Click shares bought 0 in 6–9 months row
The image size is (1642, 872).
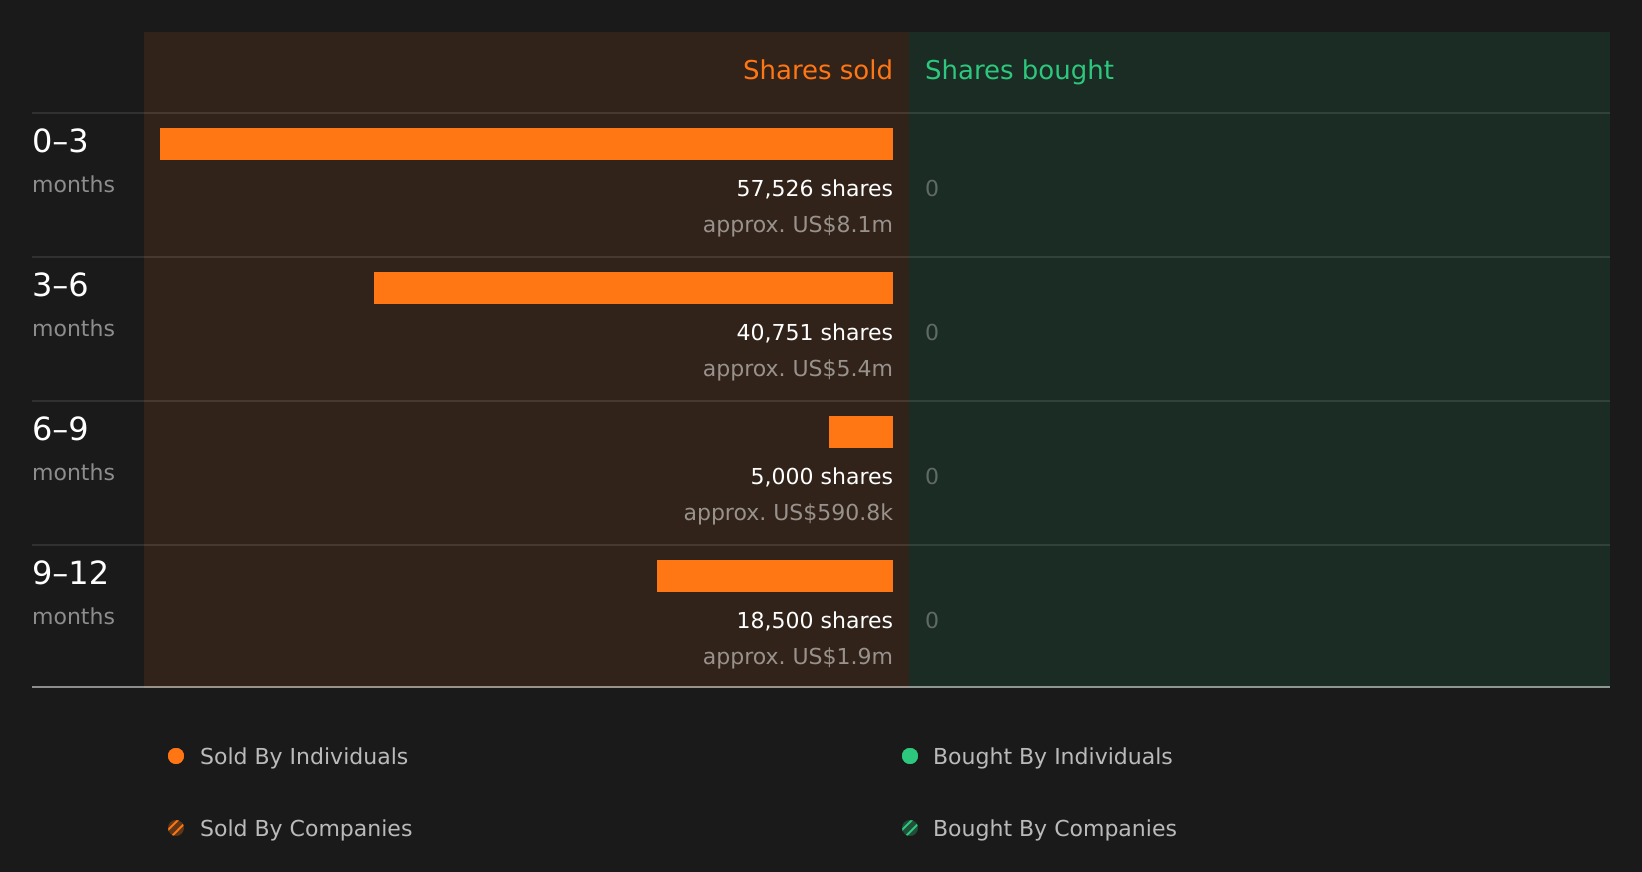tap(932, 477)
